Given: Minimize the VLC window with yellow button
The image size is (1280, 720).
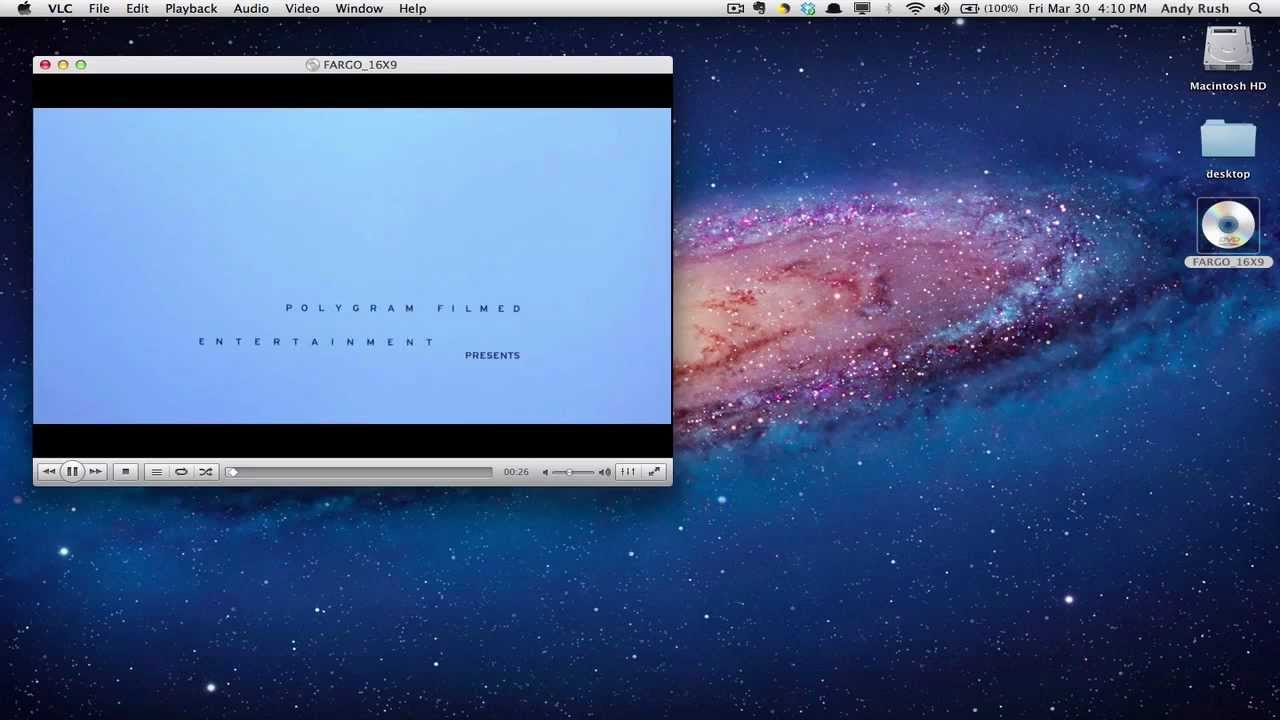Looking at the screenshot, I should coord(63,65).
